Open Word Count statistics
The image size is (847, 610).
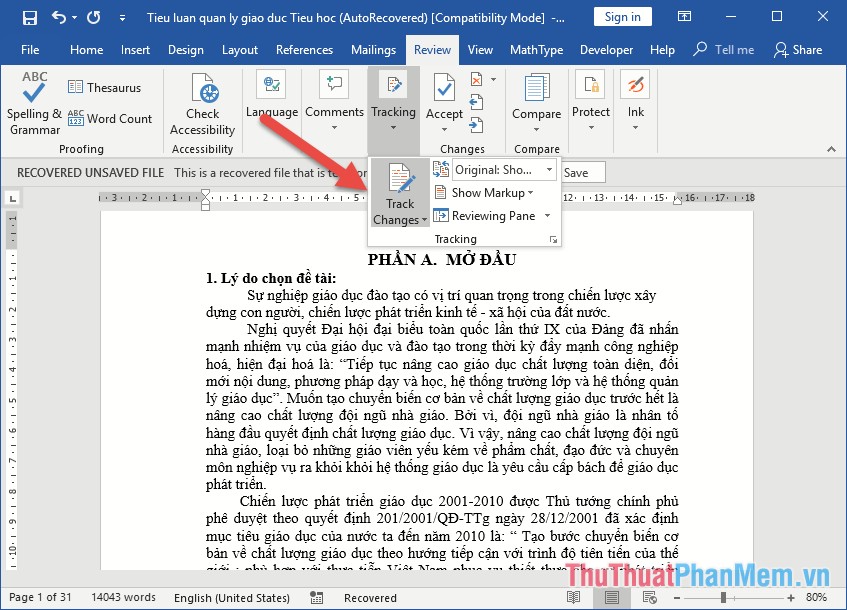point(111,119)
